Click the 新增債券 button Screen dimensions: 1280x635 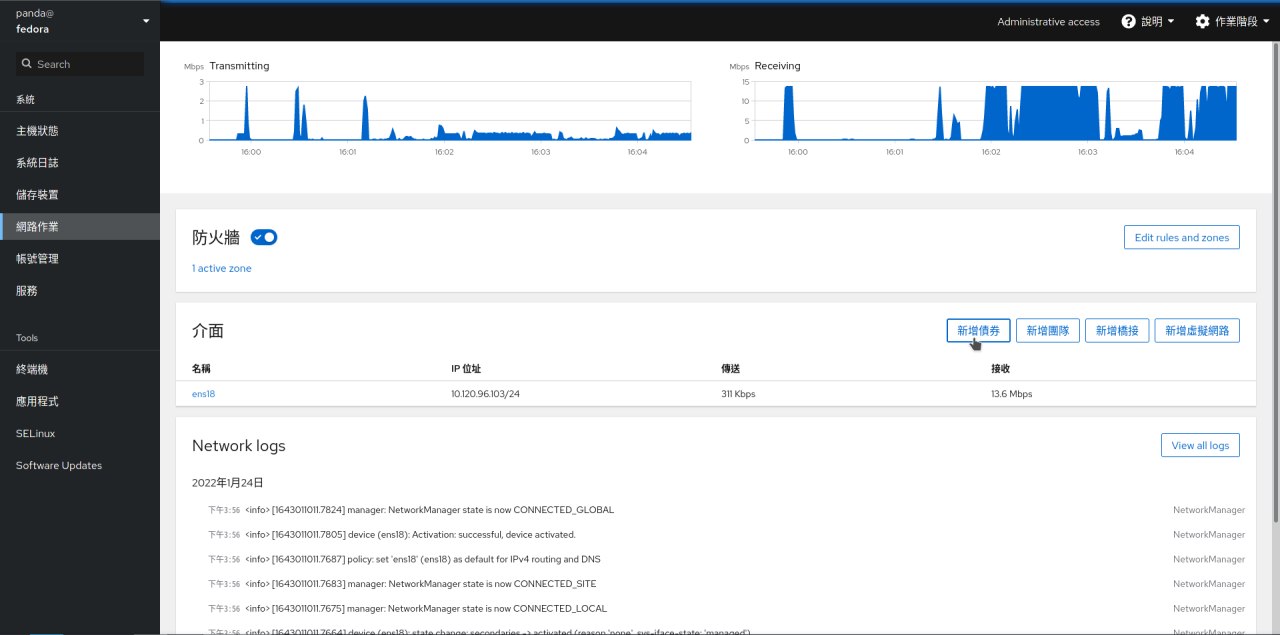point(978,331)
